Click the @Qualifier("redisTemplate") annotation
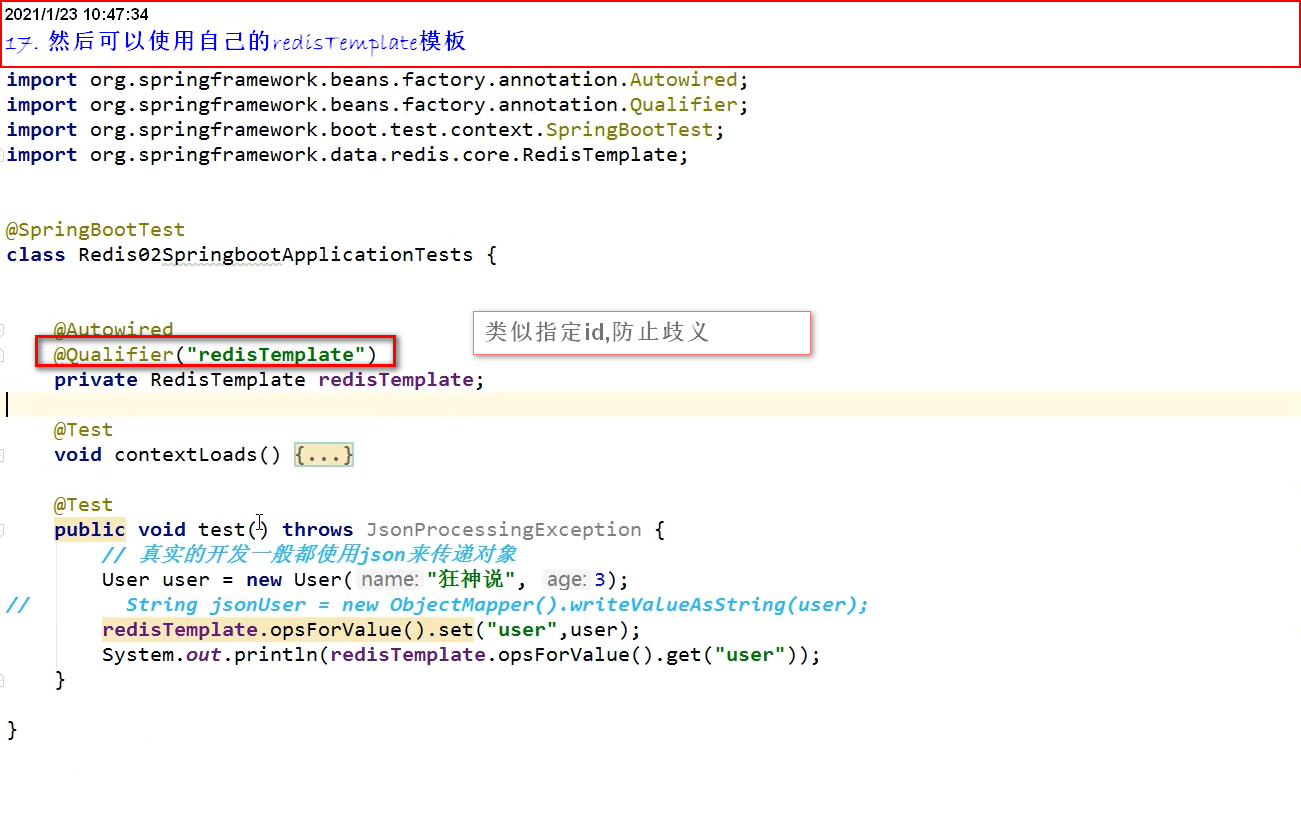This screenshot has width=1301, height=840. [215, 355]
